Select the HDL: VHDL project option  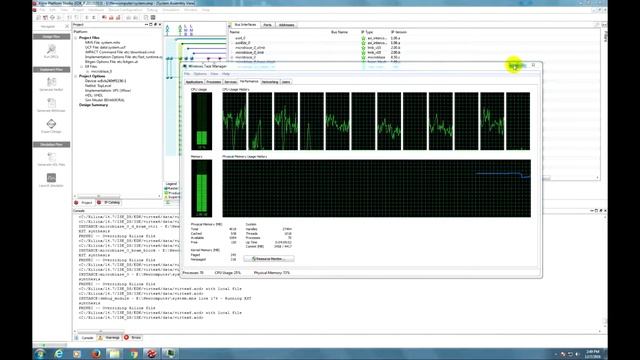(94, 95)
